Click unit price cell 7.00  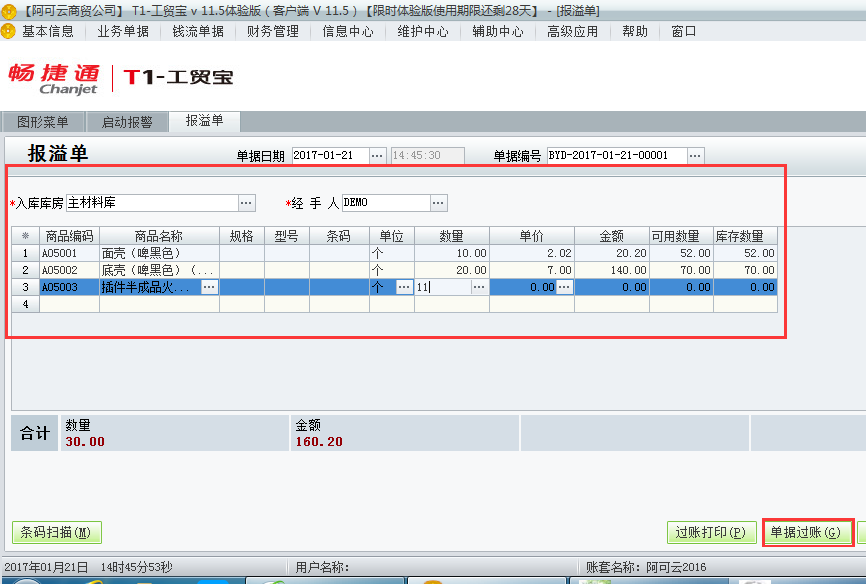point(532,270)
